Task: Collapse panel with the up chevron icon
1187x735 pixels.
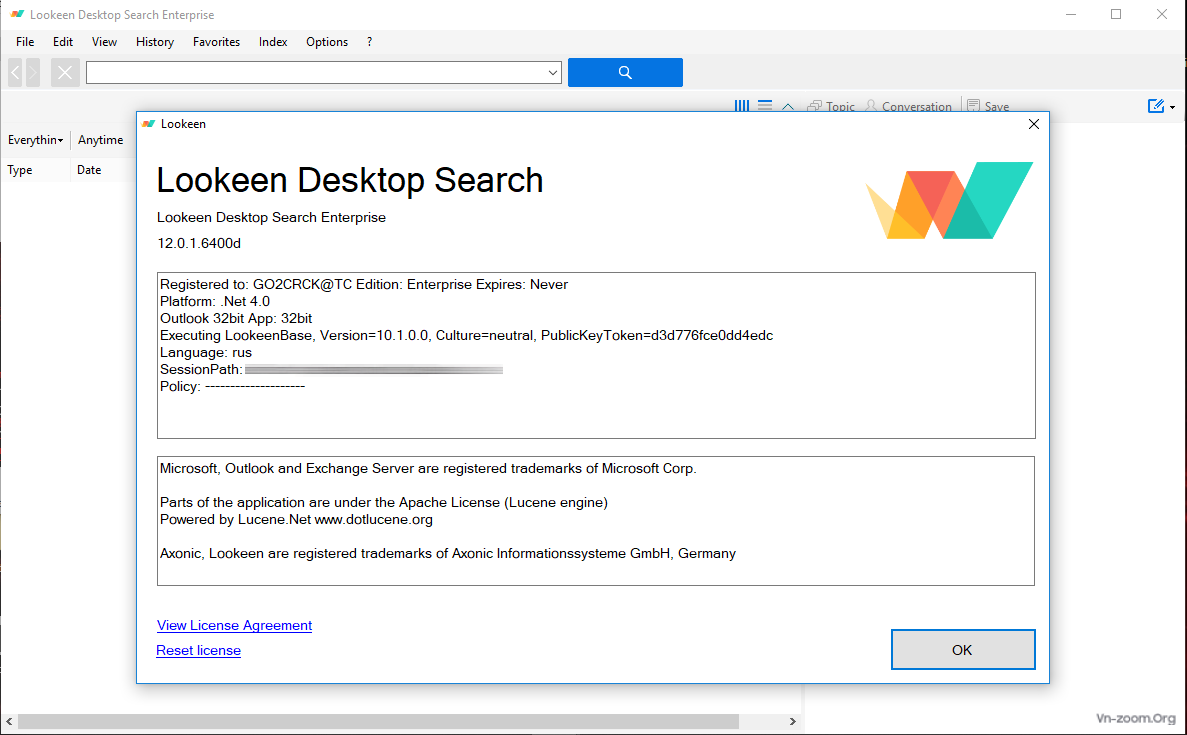Action: click(788, 107)
